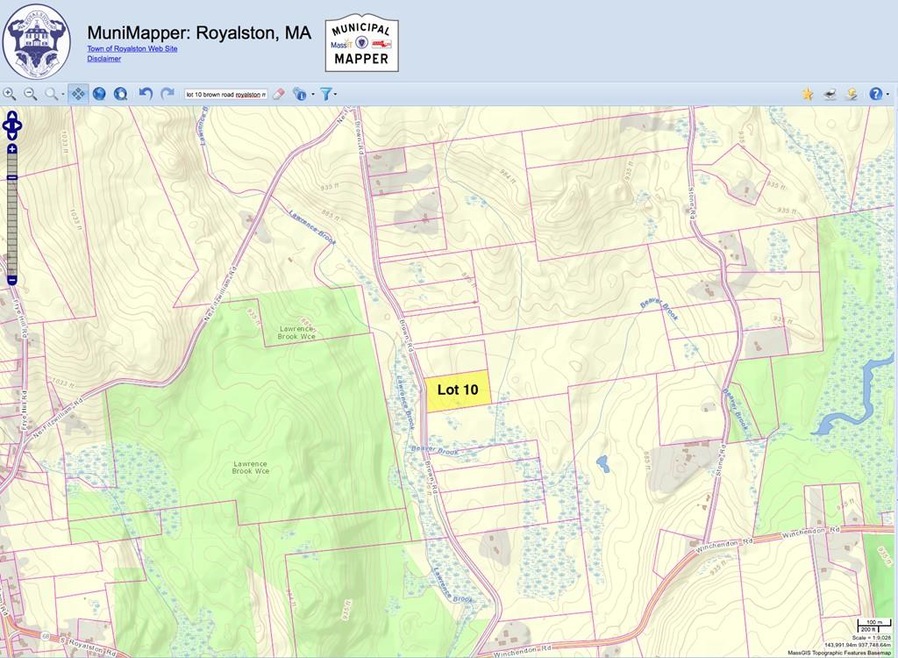Viewport: 898px width, 658px height.
Task: Click the print map icon
Action: (830, 94)
